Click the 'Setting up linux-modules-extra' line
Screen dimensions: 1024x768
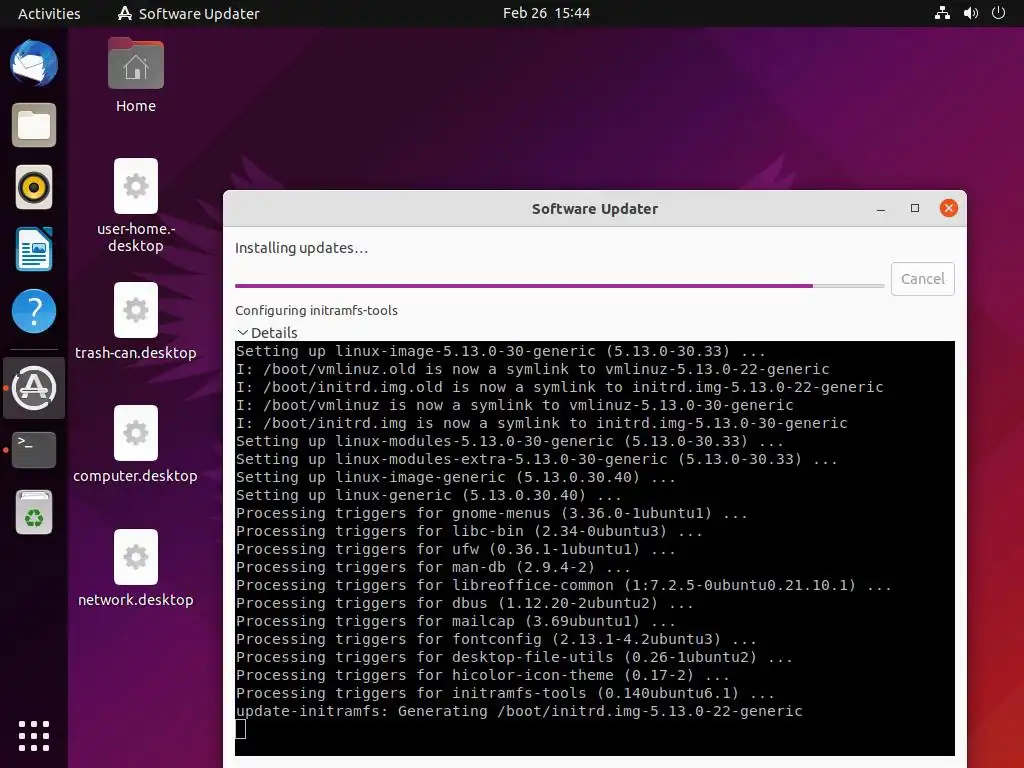point(536,459)
